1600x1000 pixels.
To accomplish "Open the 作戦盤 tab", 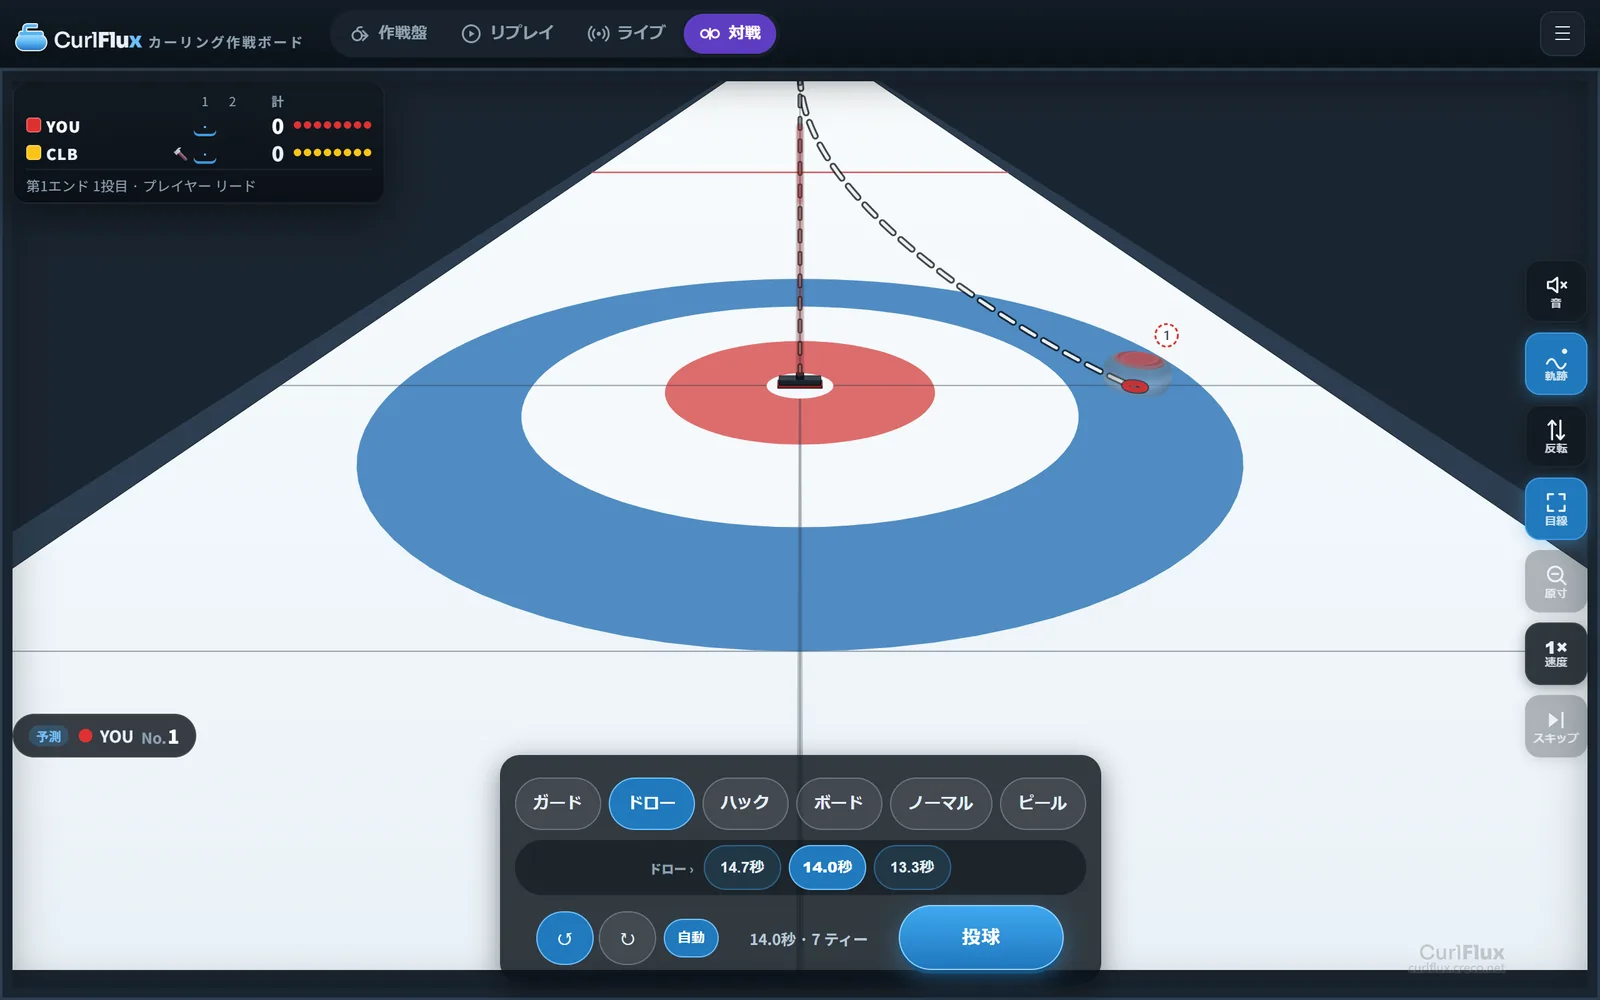I will tap(389, 34).
